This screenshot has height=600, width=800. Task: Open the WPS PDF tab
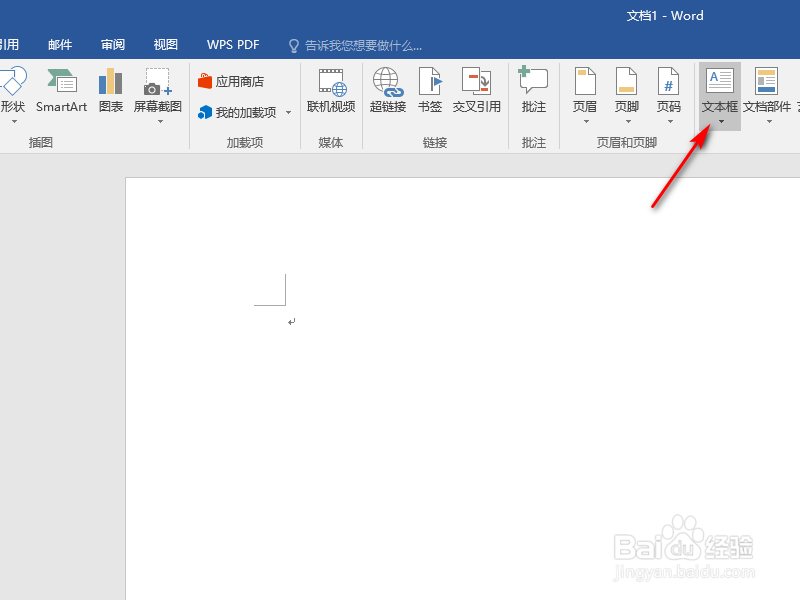point(233,45)
